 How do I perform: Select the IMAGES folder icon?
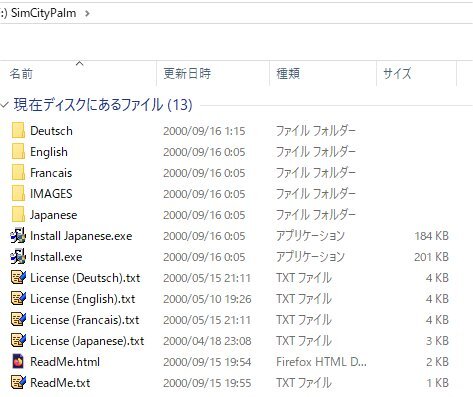[x=18, y=194]
